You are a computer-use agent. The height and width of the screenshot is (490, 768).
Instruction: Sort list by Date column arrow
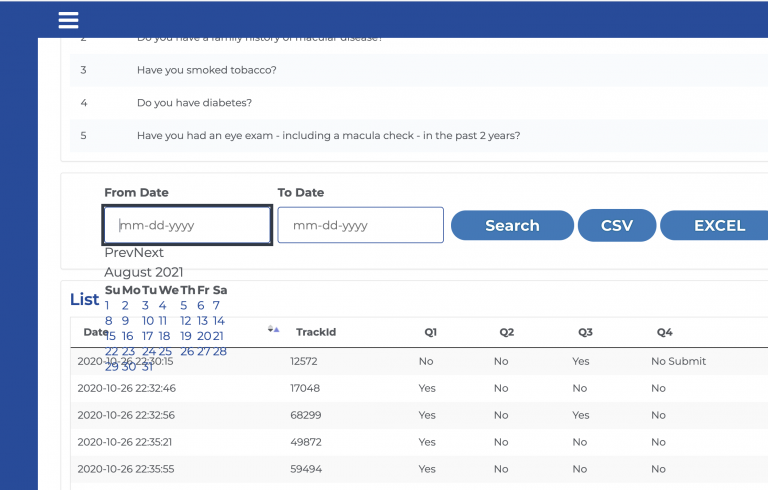click(x=273, y=329)
